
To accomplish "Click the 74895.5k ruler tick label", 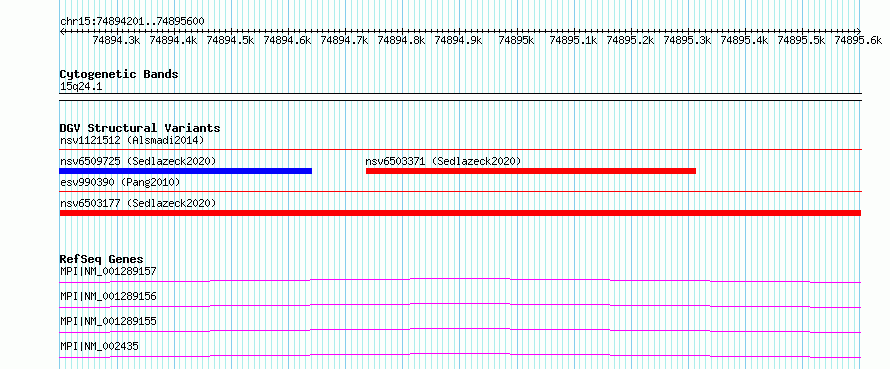I will (x=801, y=40).
